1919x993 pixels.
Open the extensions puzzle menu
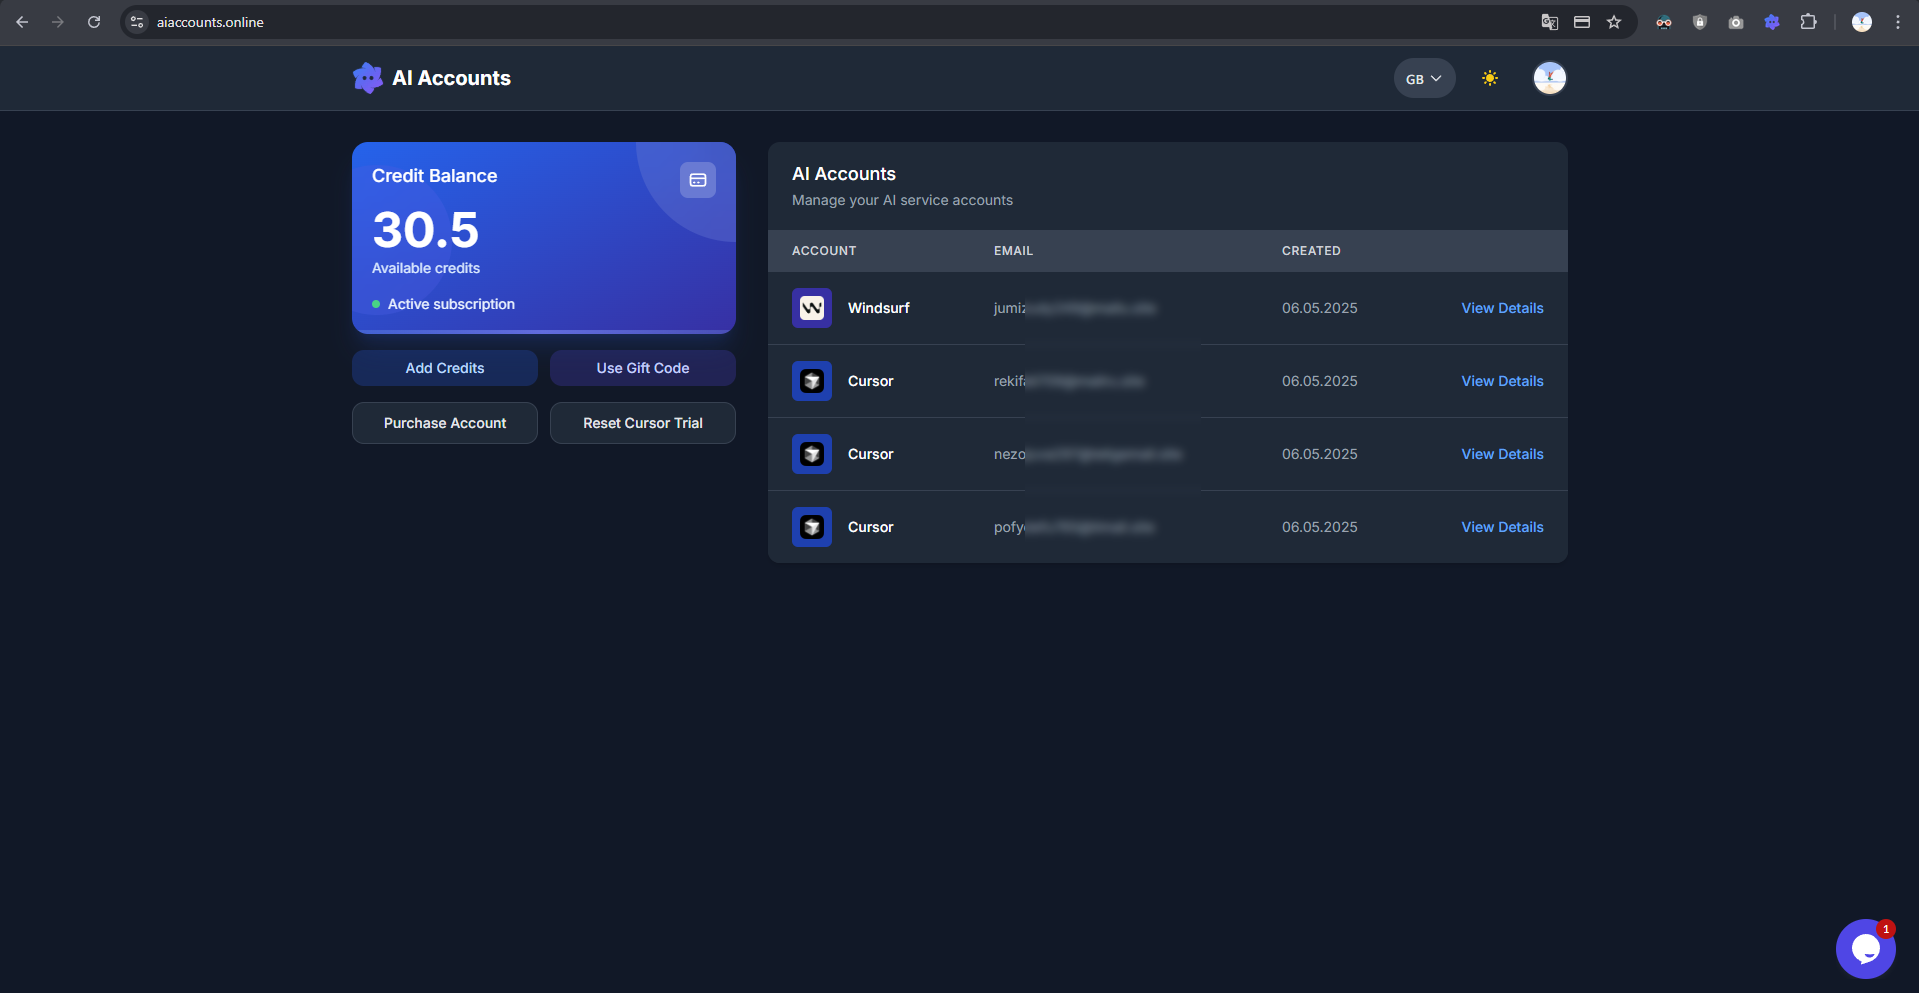tap(1808, 22)
